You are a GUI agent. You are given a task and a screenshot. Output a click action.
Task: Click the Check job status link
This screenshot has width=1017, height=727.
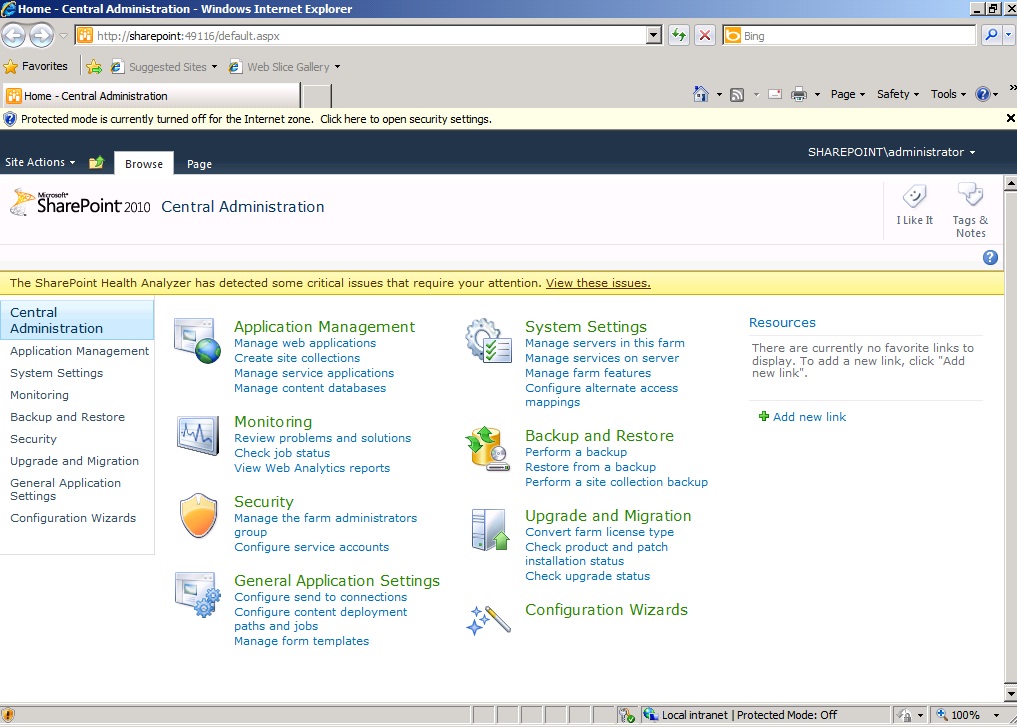point(282,453)
